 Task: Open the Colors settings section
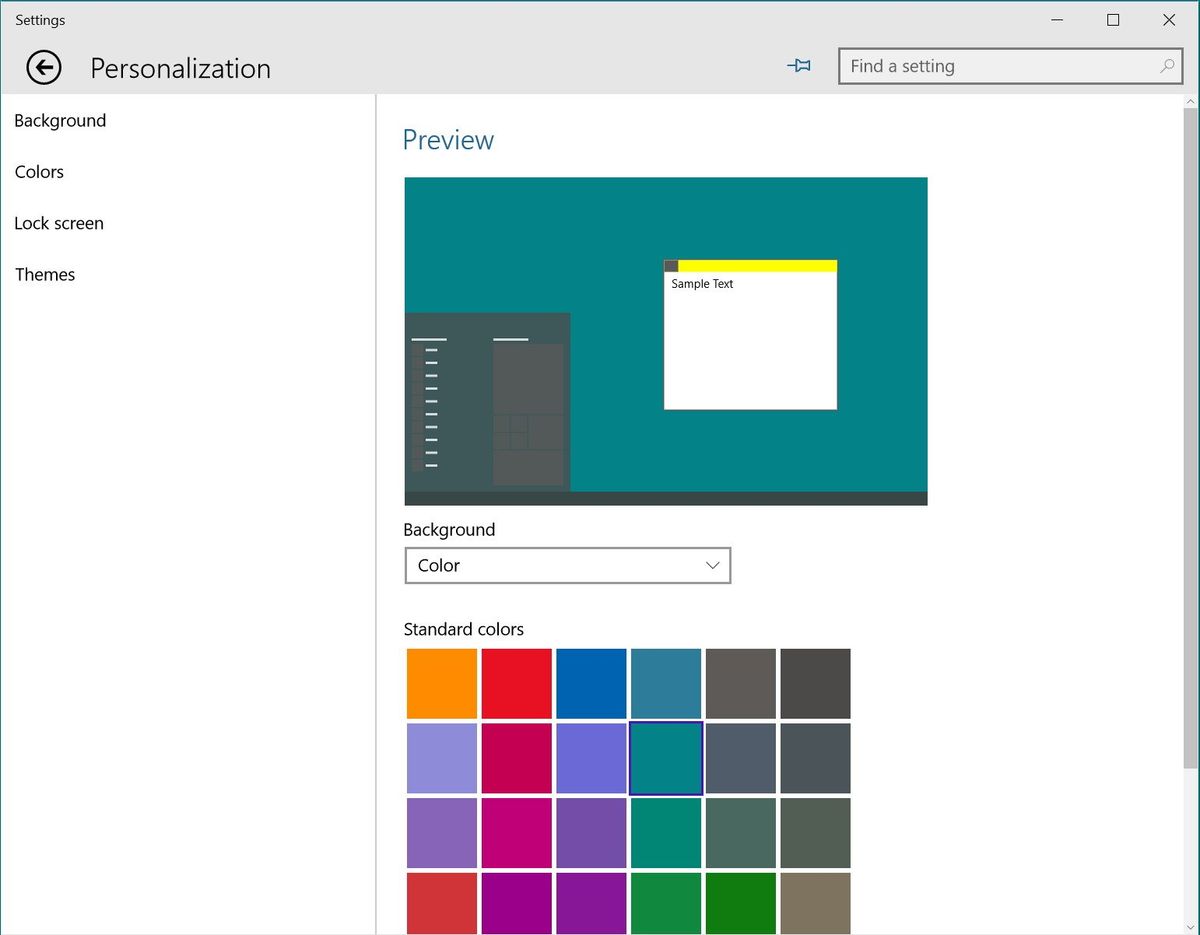coord(39,171)
